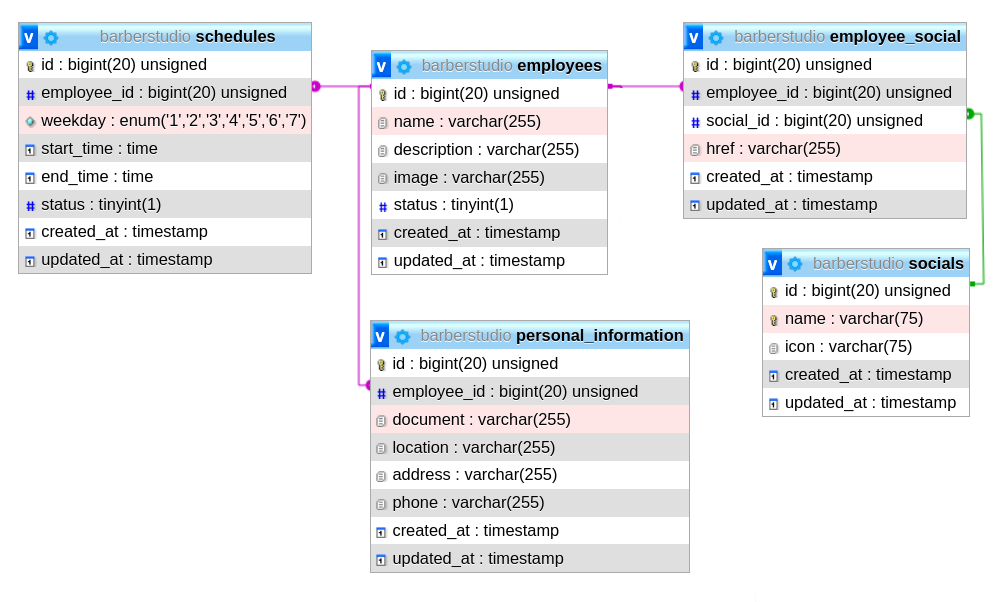
Task: Click the gear icon on socials table
Action: tap(795, 264)
